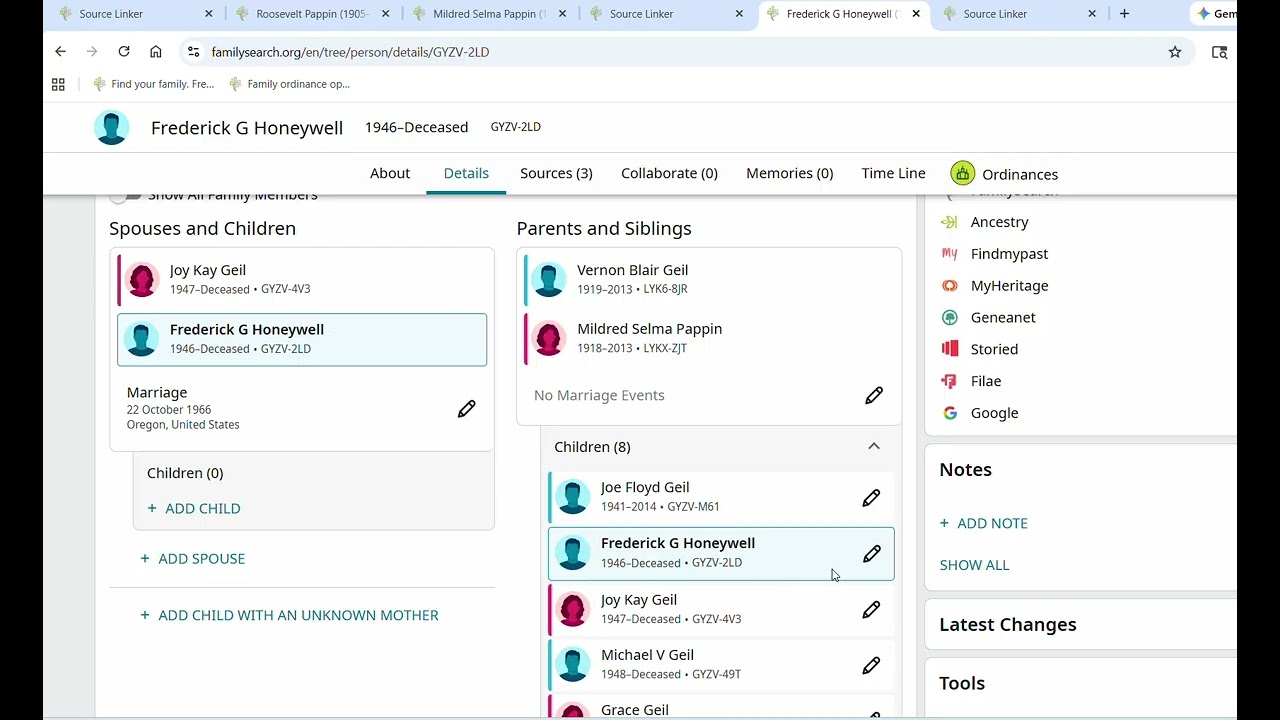Open the Sources (3) tab
Viewport: 1280px width, 720px height.
556,173
